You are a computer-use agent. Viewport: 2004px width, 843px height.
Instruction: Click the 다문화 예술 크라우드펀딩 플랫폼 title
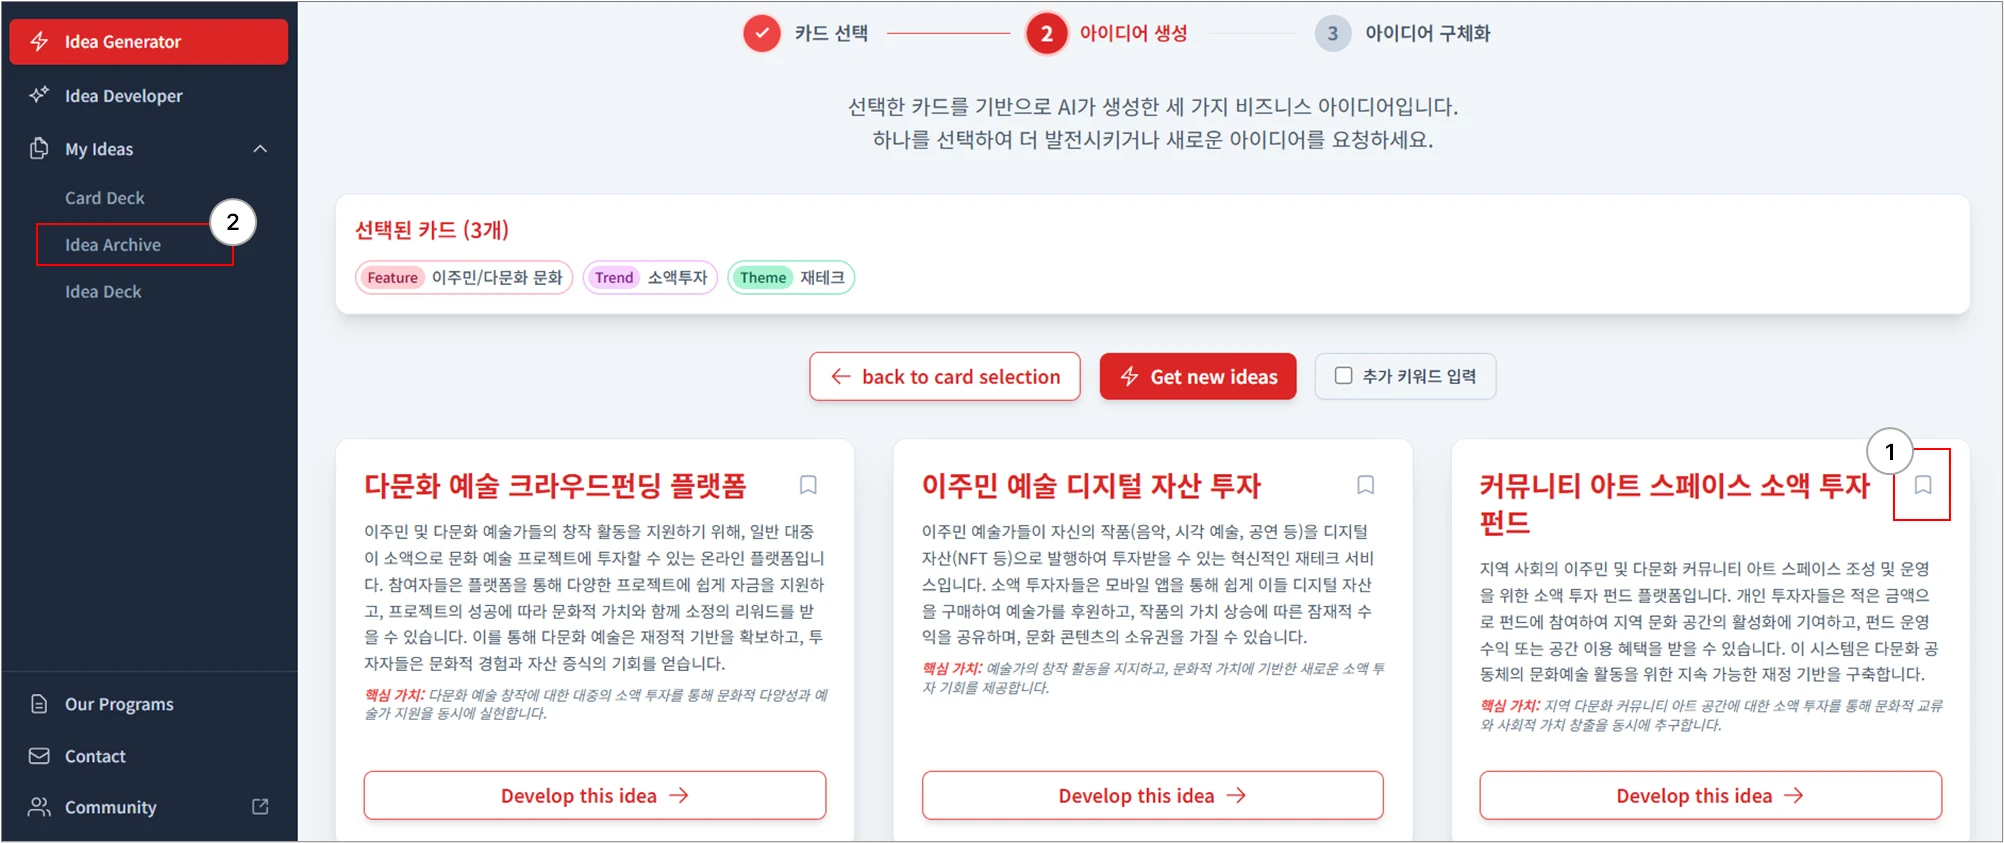click(555, 486)
